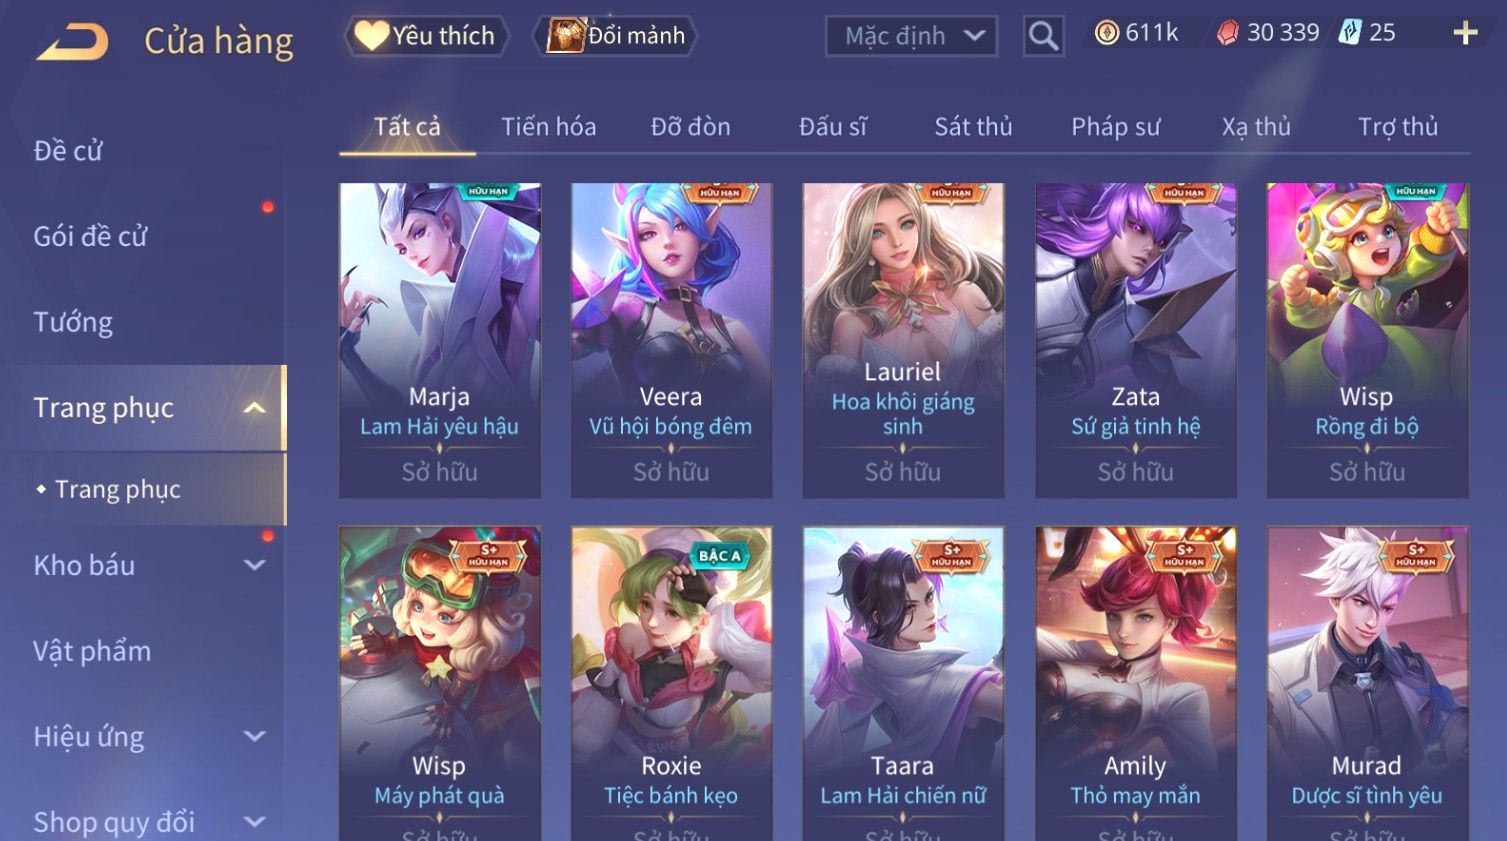This screenshot has width=1507, height=841.
Task: Collapse the Trang phục sidebar section
Action: coord(254,408)
